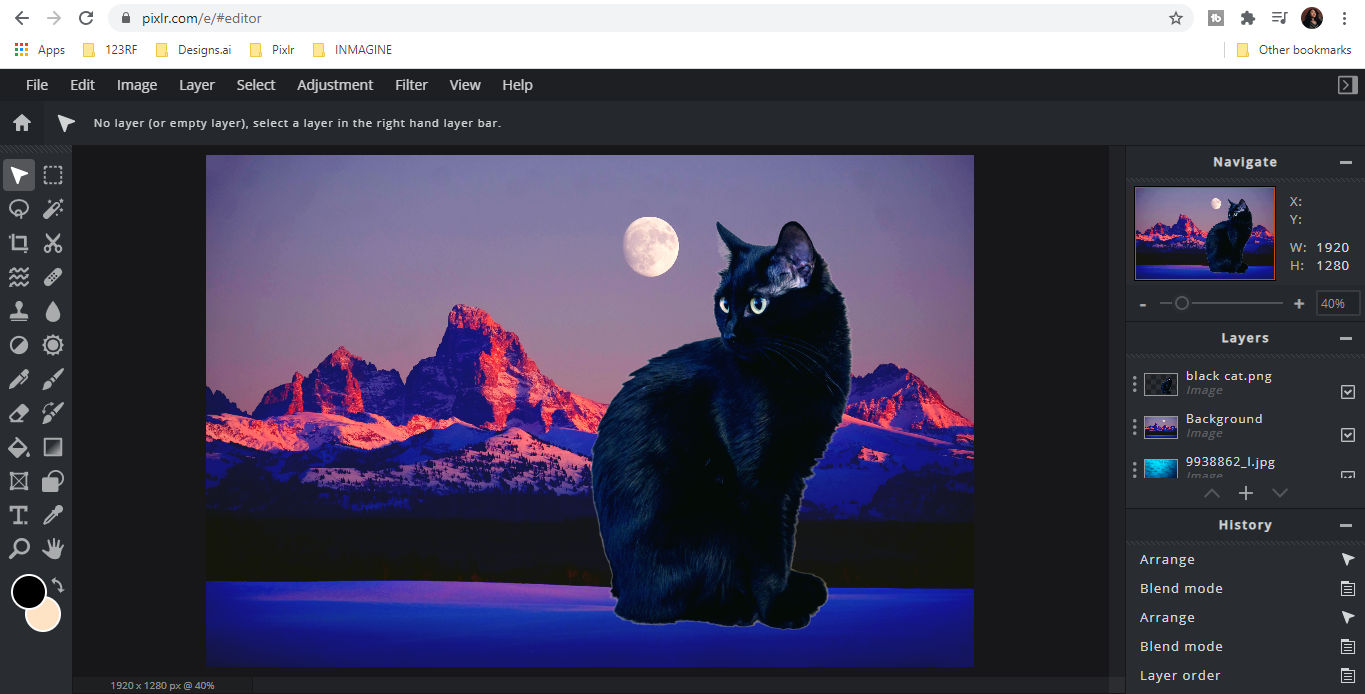
Task: Swap foreground and background colors
Action: (58, 586)
